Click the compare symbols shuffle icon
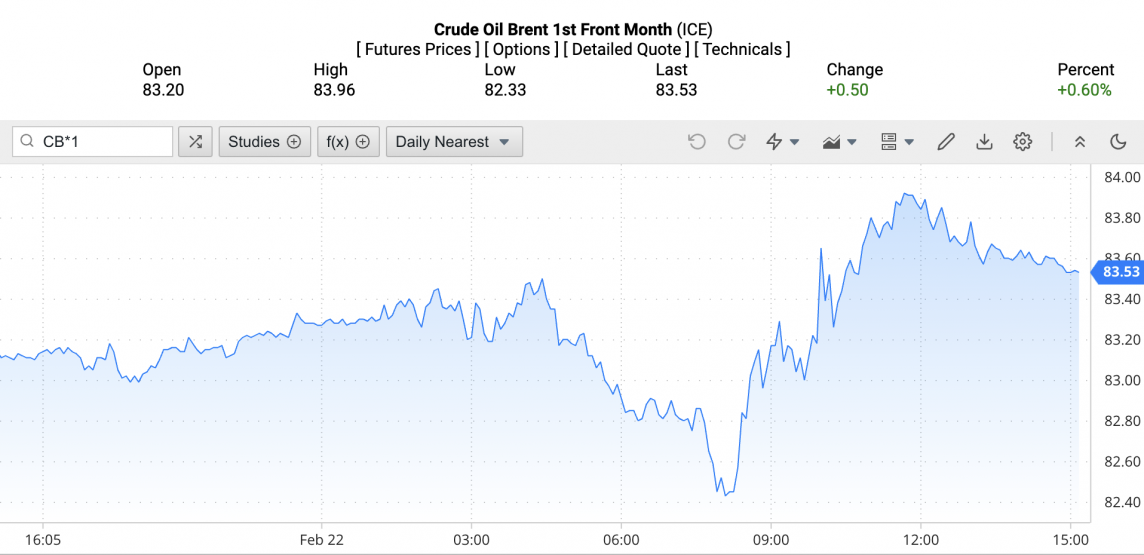1144x555 pixels. click(195, 142)
